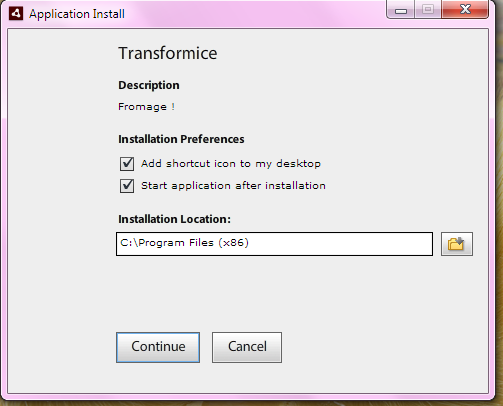Viewport: 503px width, 406px height.
Task: Click the disabled maximize window button
Action: 428,9
